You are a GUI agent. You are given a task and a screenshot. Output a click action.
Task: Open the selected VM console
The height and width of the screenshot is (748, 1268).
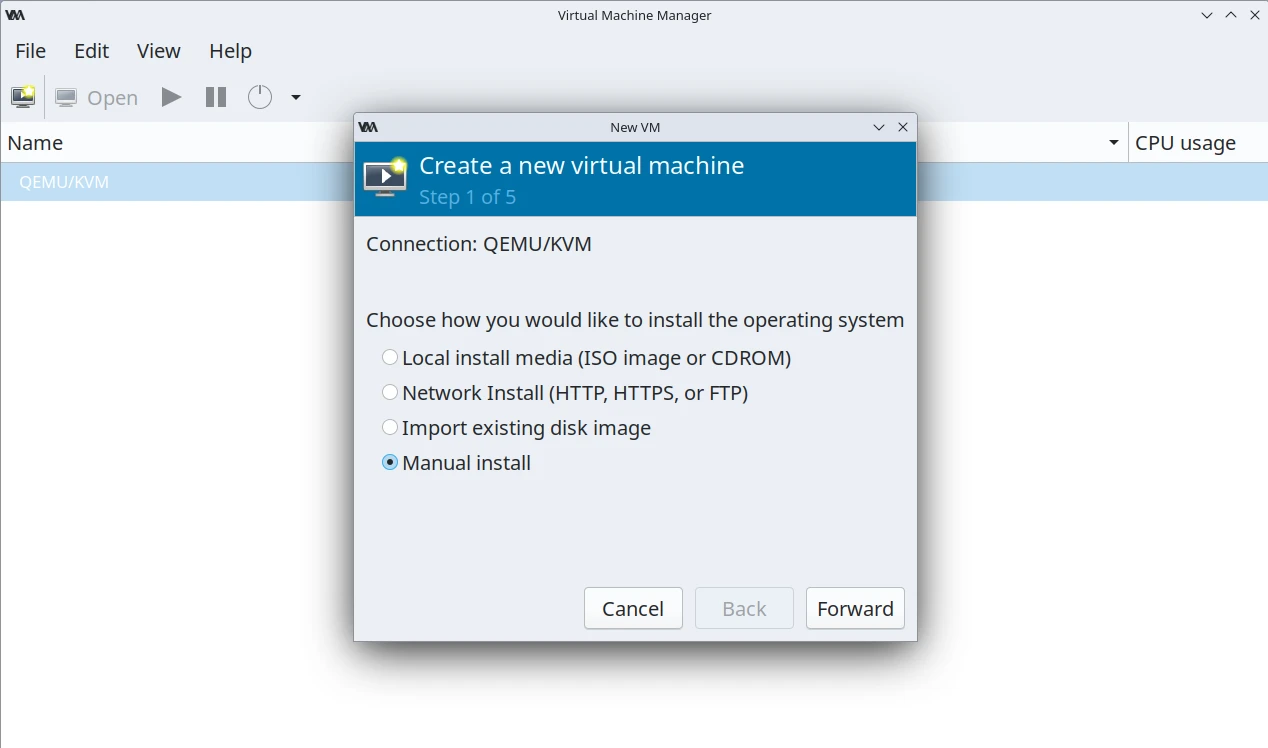click(x=96, y=97)
